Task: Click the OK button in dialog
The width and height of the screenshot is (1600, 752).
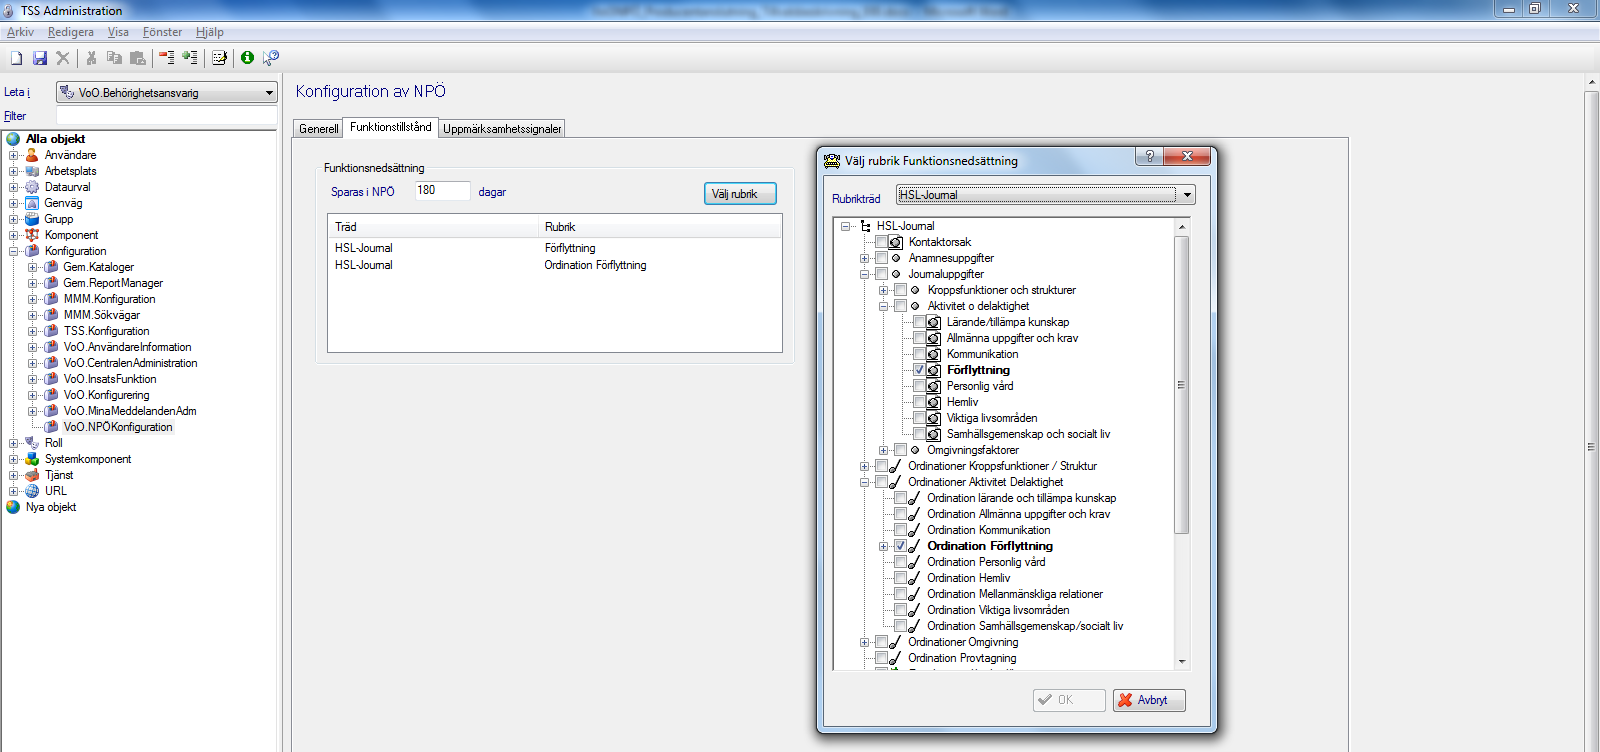Action: (1069, 700)
